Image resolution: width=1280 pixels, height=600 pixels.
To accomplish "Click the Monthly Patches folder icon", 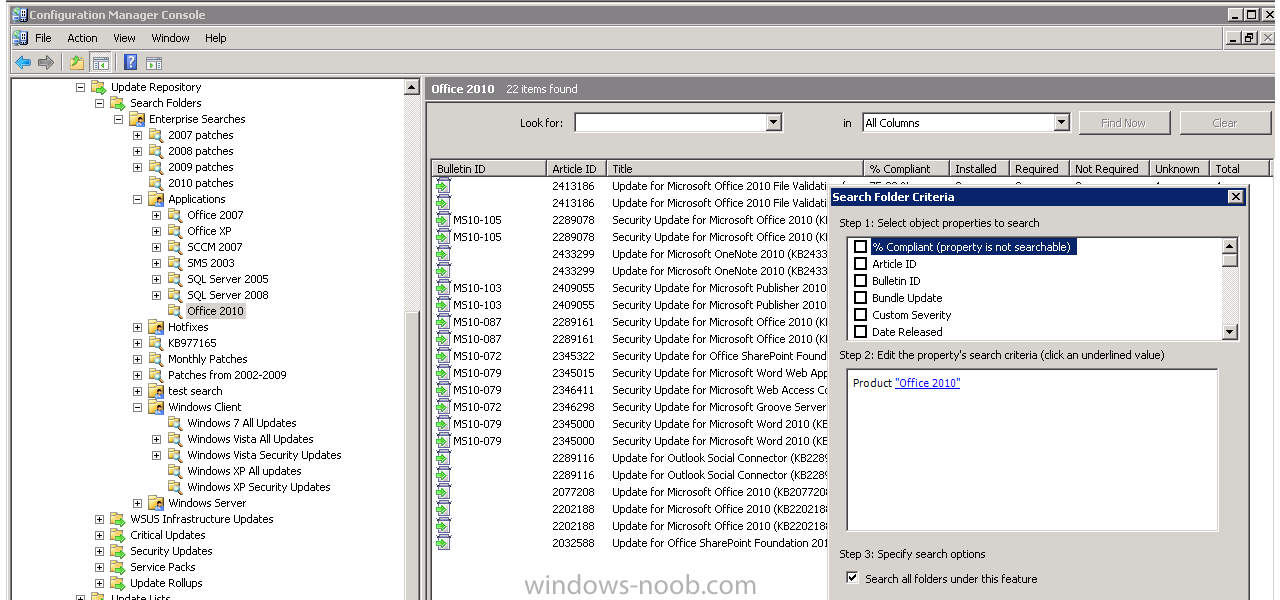I will click(156, 359).
